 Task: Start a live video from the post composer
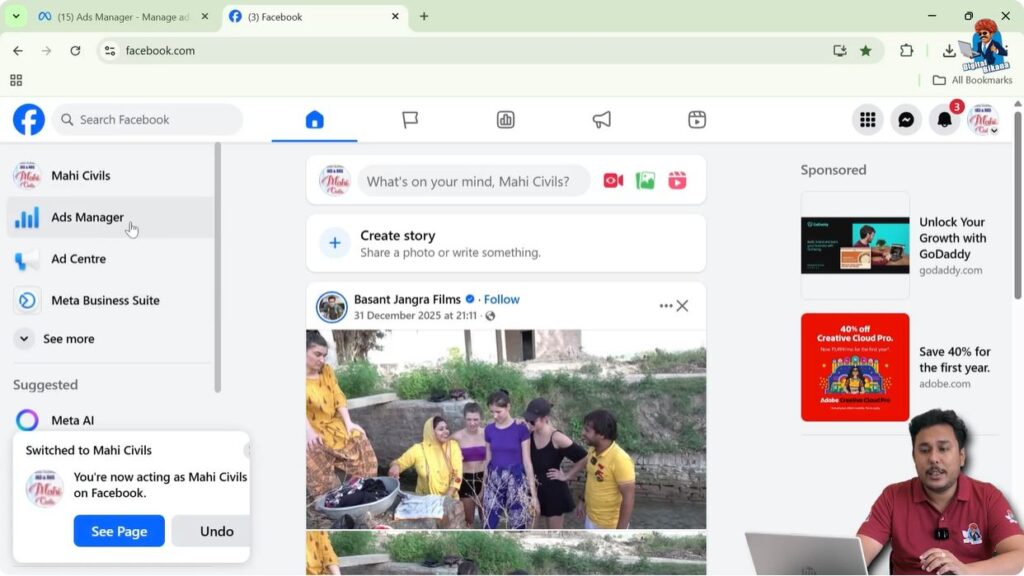(613, 180)
